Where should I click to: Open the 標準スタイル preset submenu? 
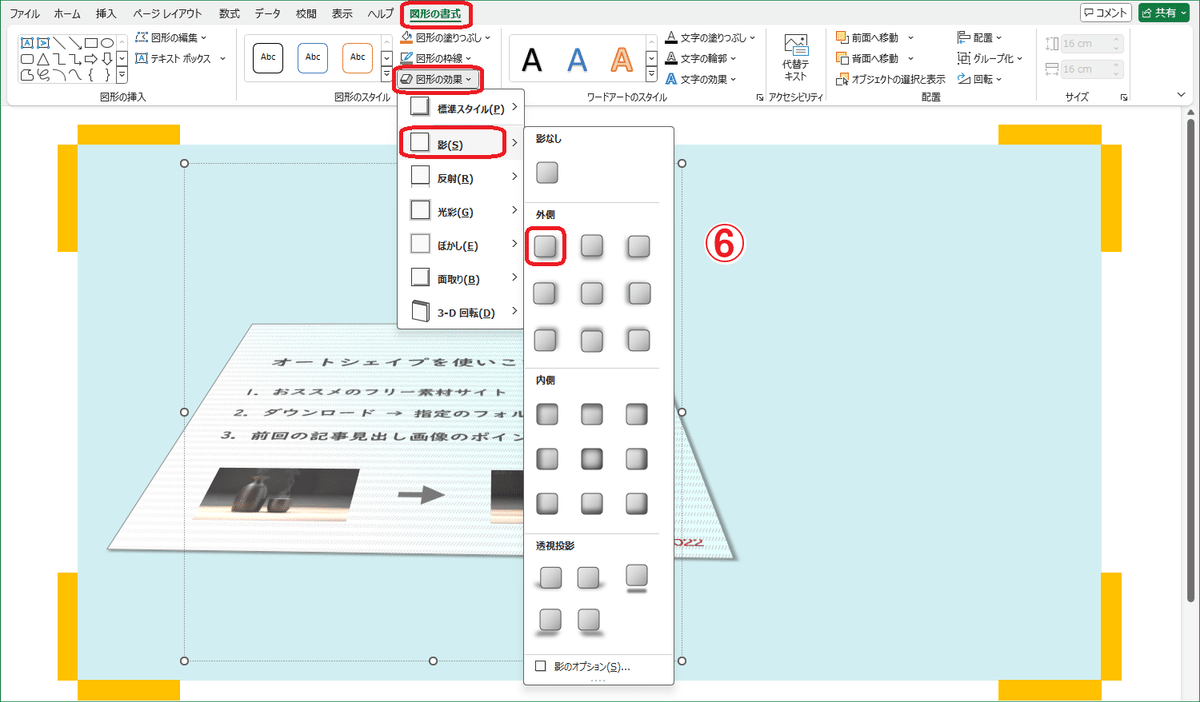point(461,108)
